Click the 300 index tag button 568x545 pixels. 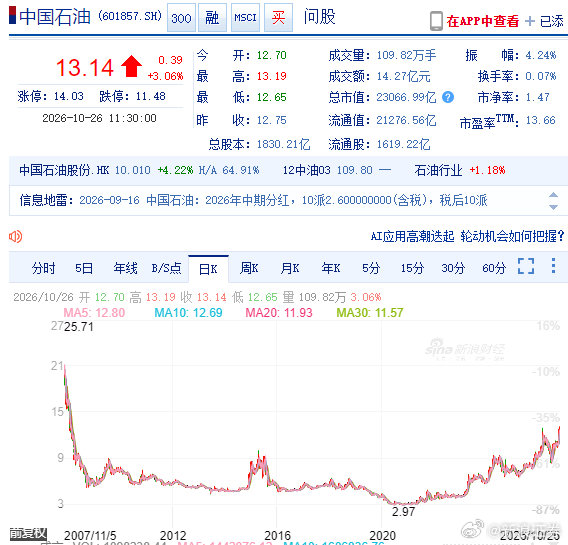[x=181, y=18]
